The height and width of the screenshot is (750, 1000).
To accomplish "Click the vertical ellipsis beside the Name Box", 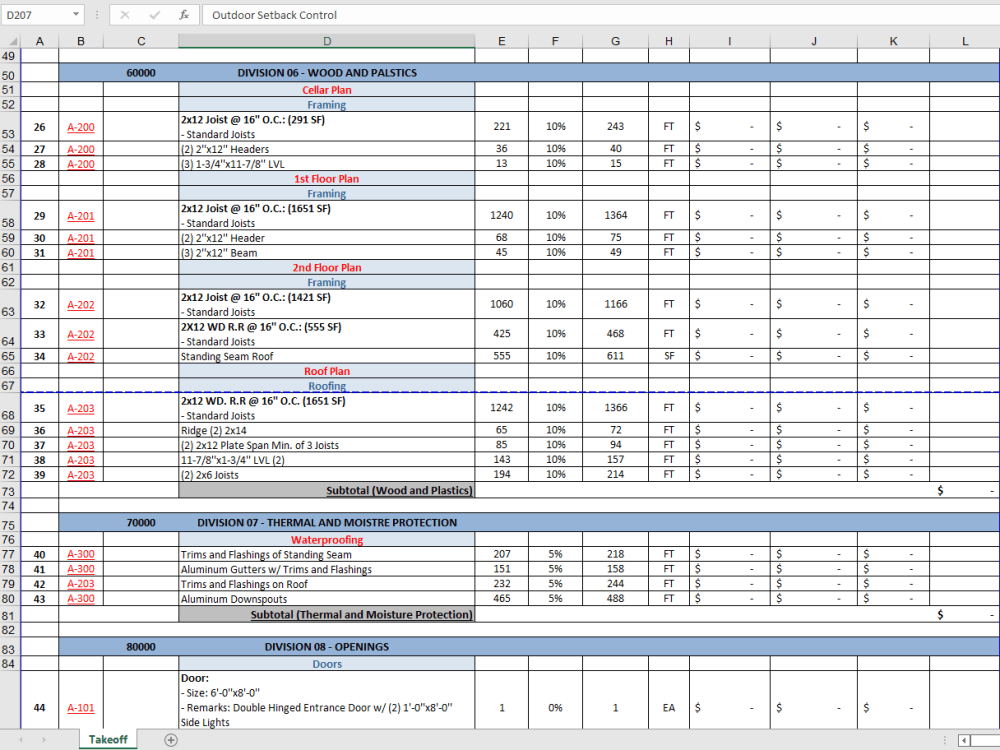I will coord(96,15).
